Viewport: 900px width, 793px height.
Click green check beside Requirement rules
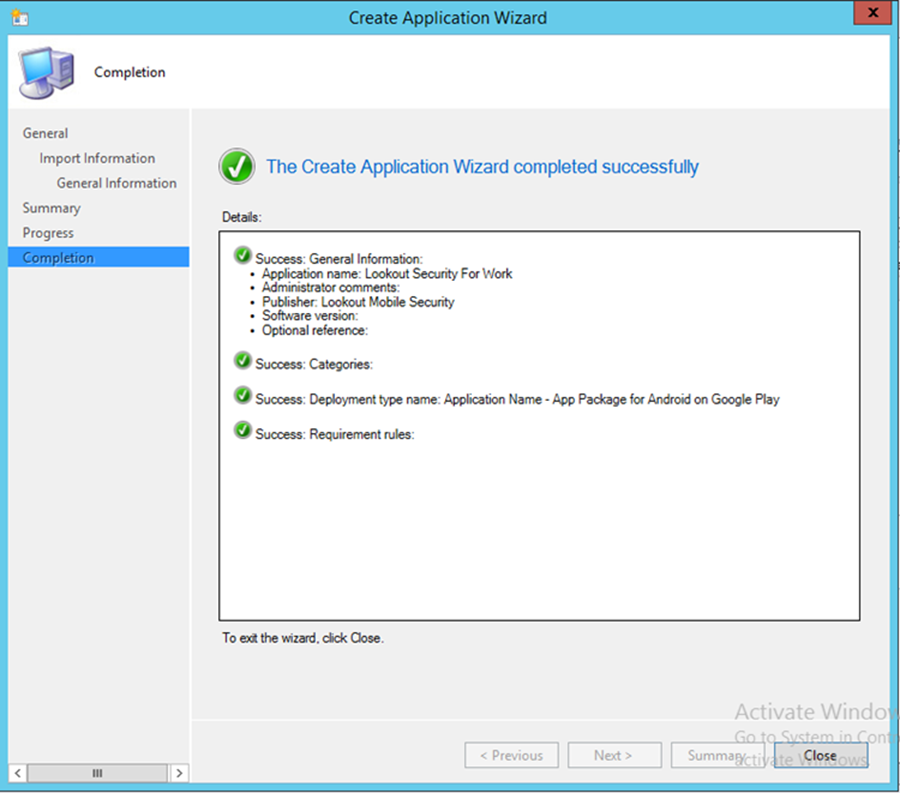[x=243, y=430]
